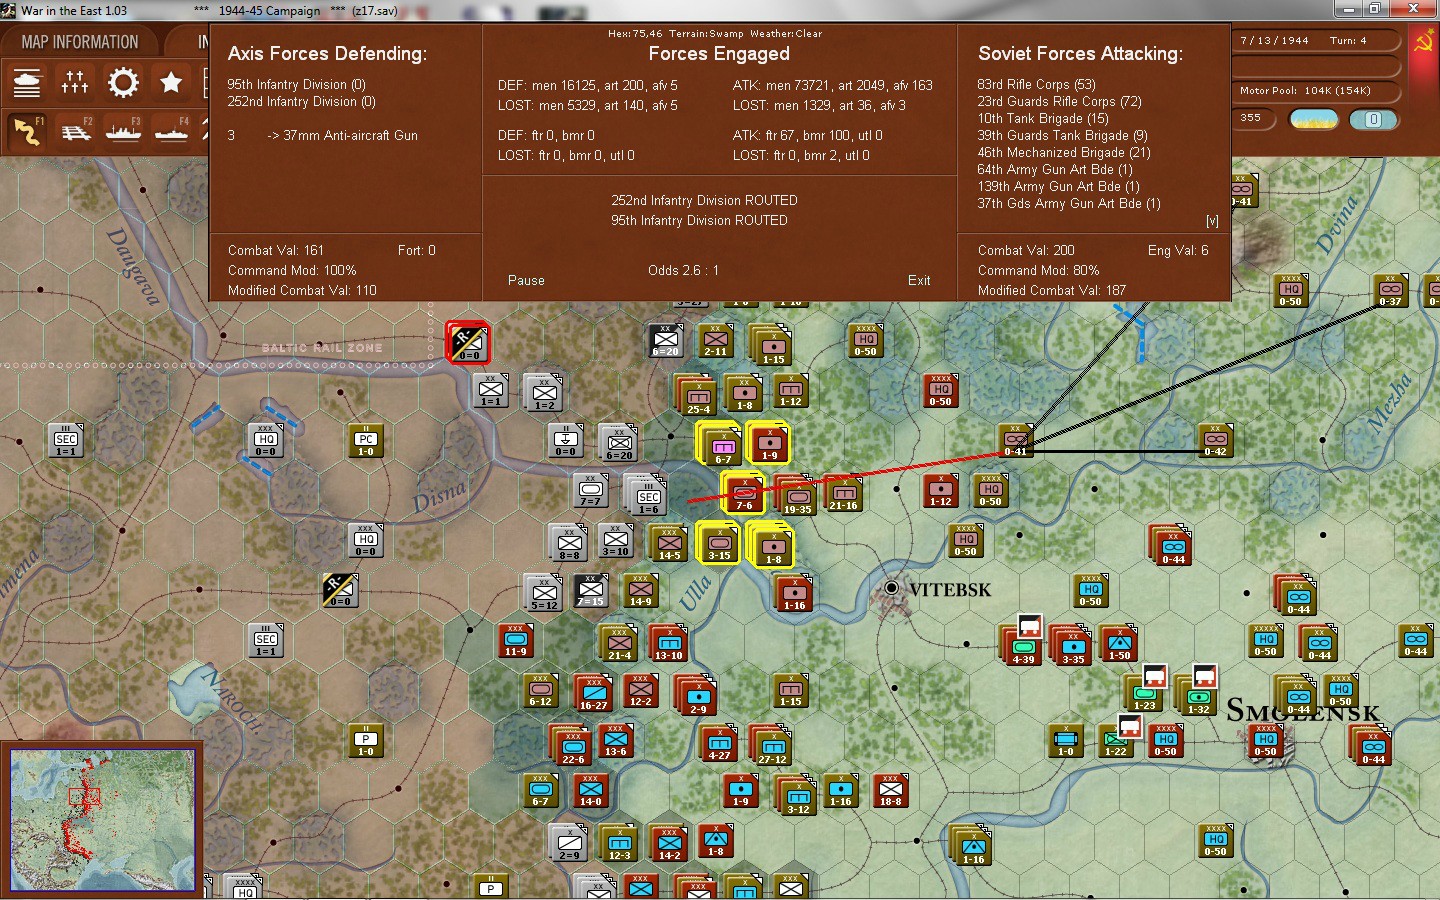The height and width of the screenshot is (900, 1440).
Task: Select the 21-16 unit counter
Action: [x=843, y=492]
